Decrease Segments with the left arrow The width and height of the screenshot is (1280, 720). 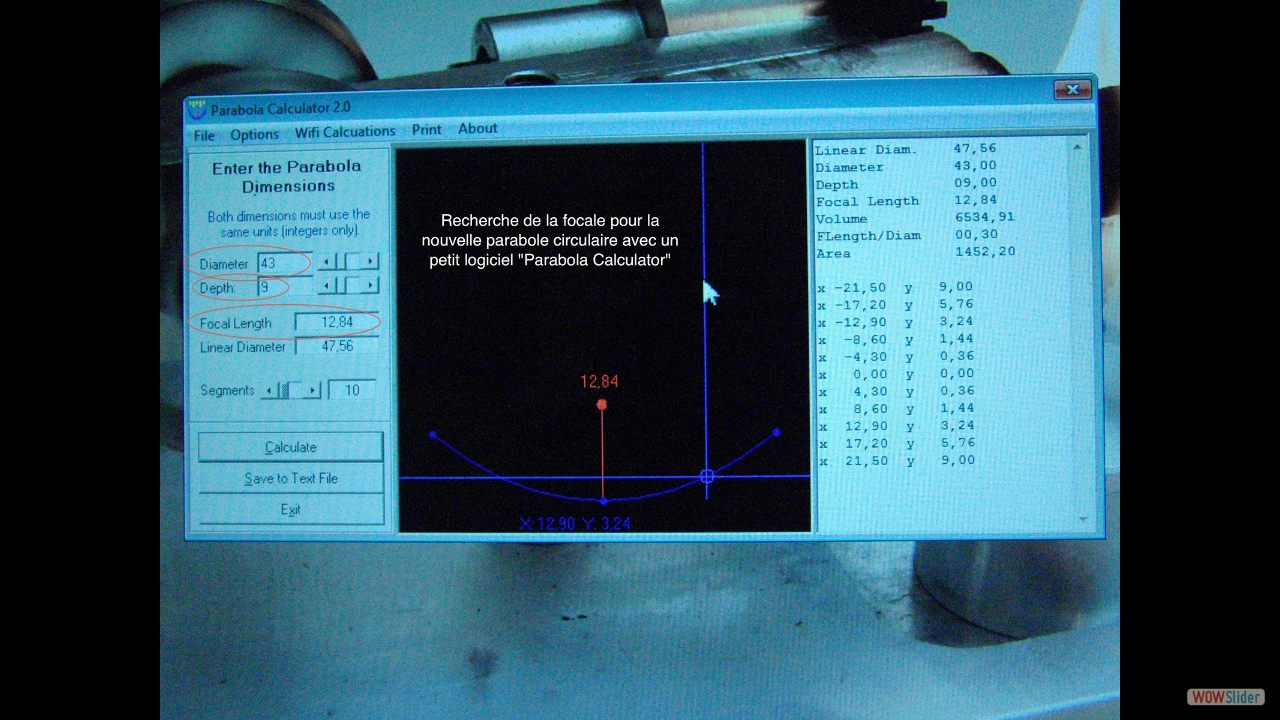click(x=268, y=391)
